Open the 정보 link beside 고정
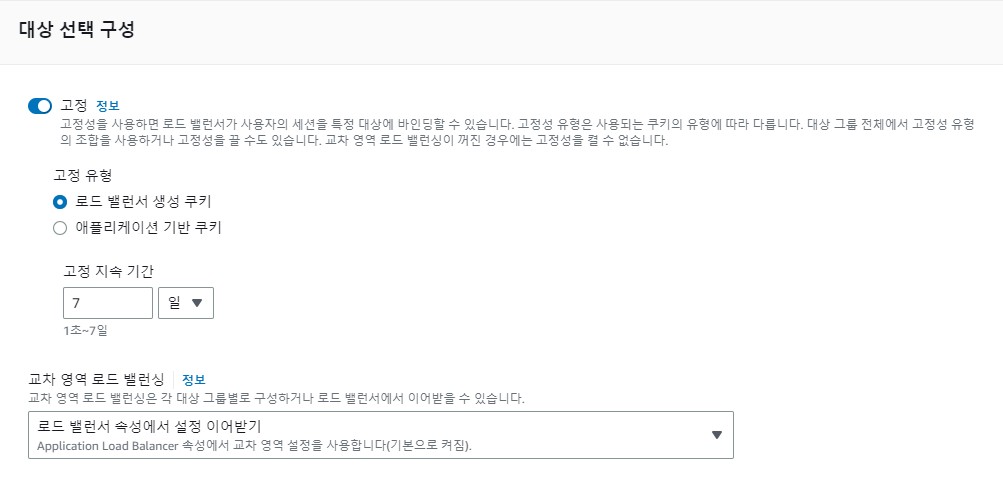Viewport: 1003px width, 489px height. pos(107,105)
